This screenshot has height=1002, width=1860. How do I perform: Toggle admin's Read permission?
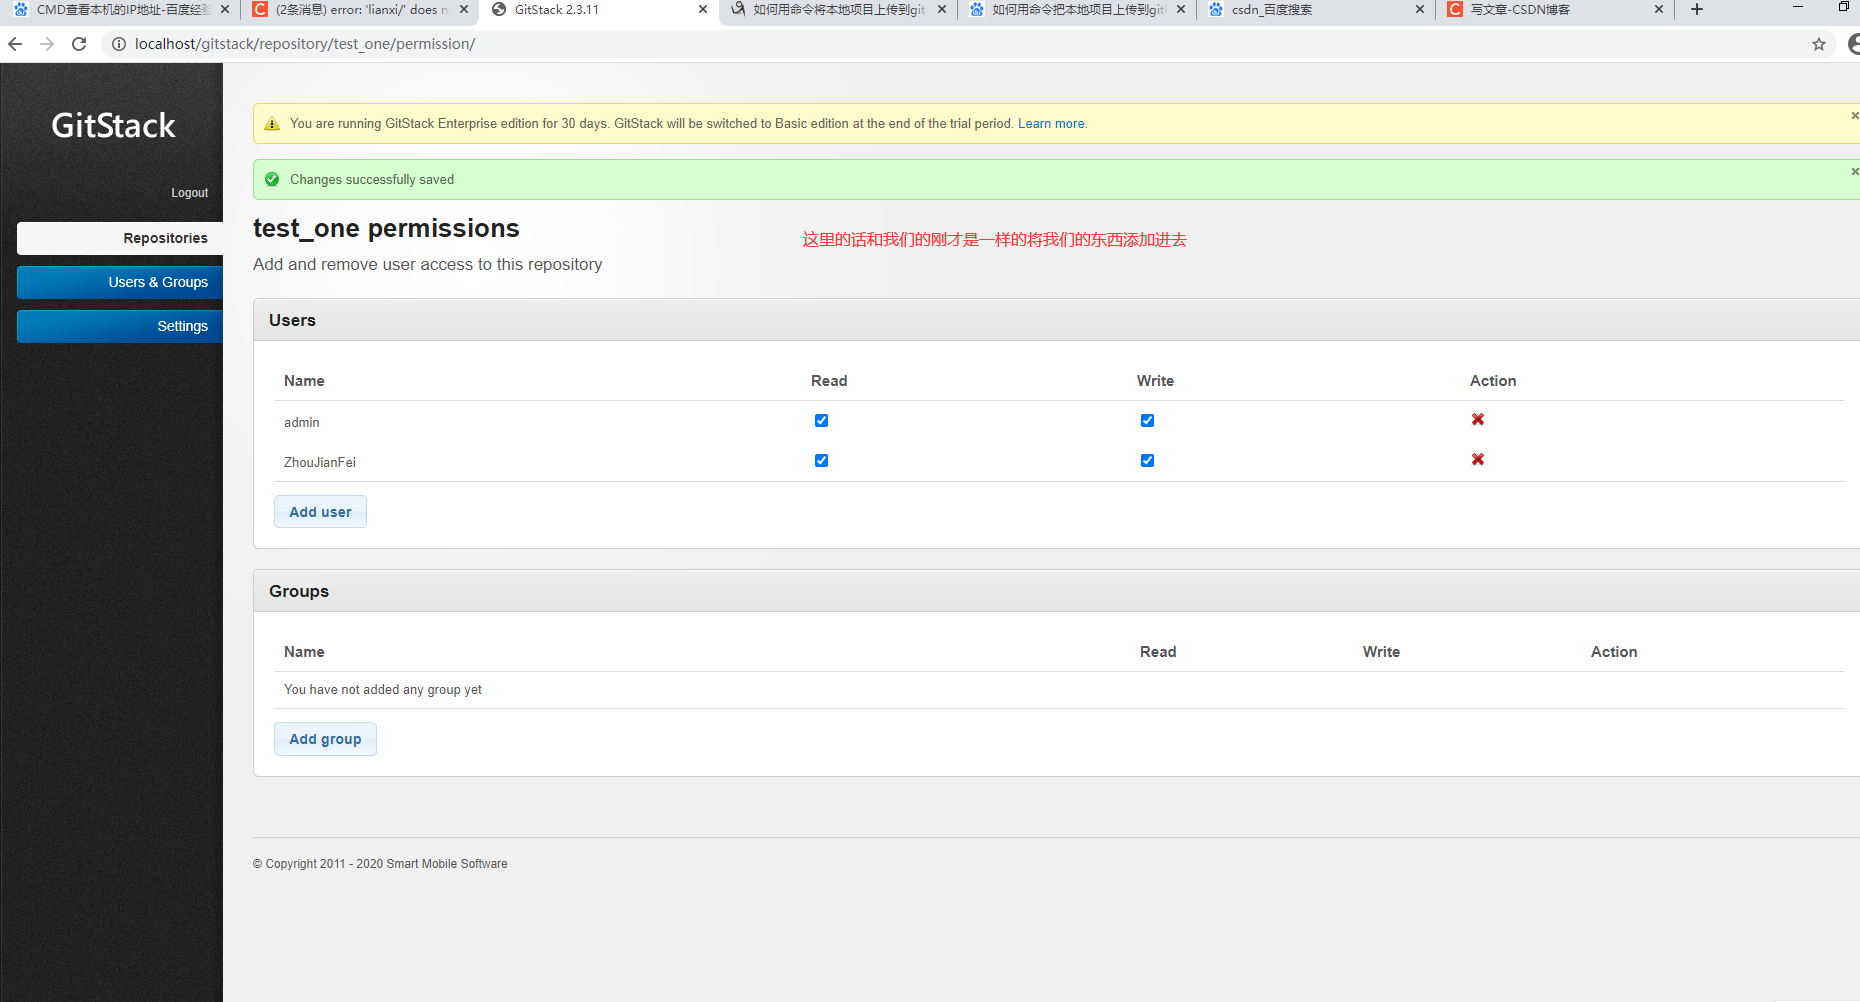[821, 420]
